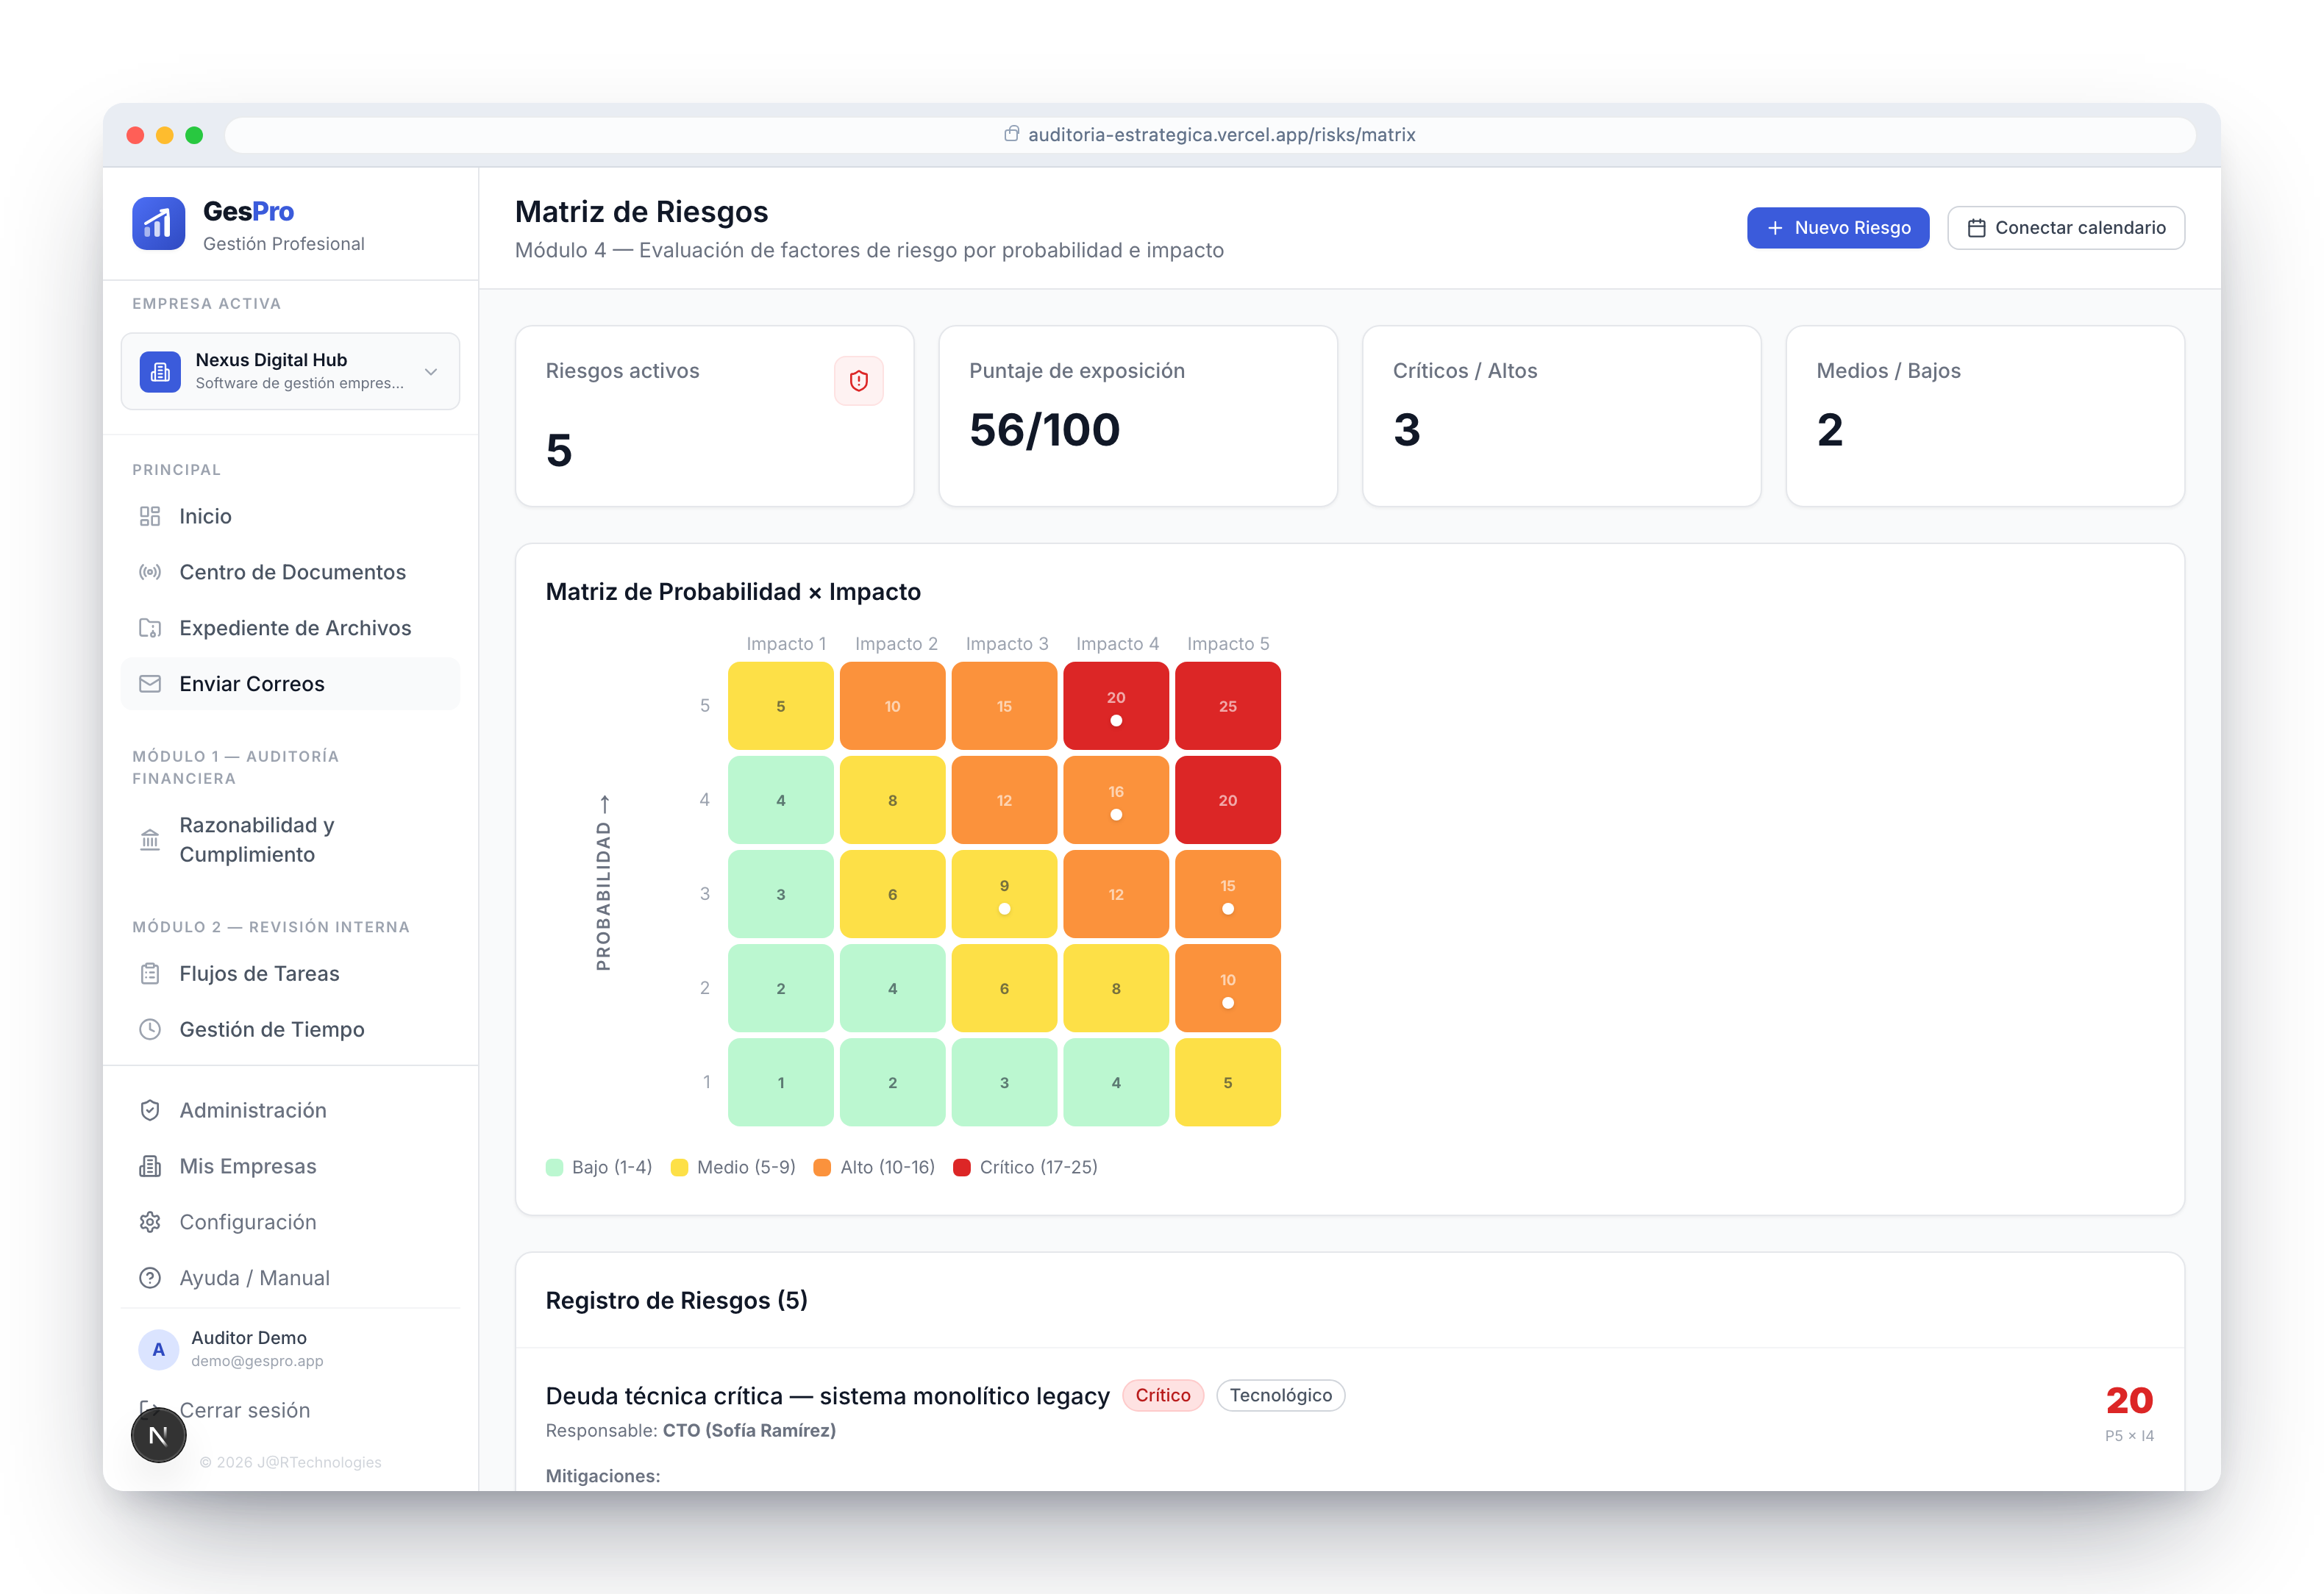Click the Conectar calendario button
This screenshot has width=2324, height=1594.
click(x=2066, y=228)
